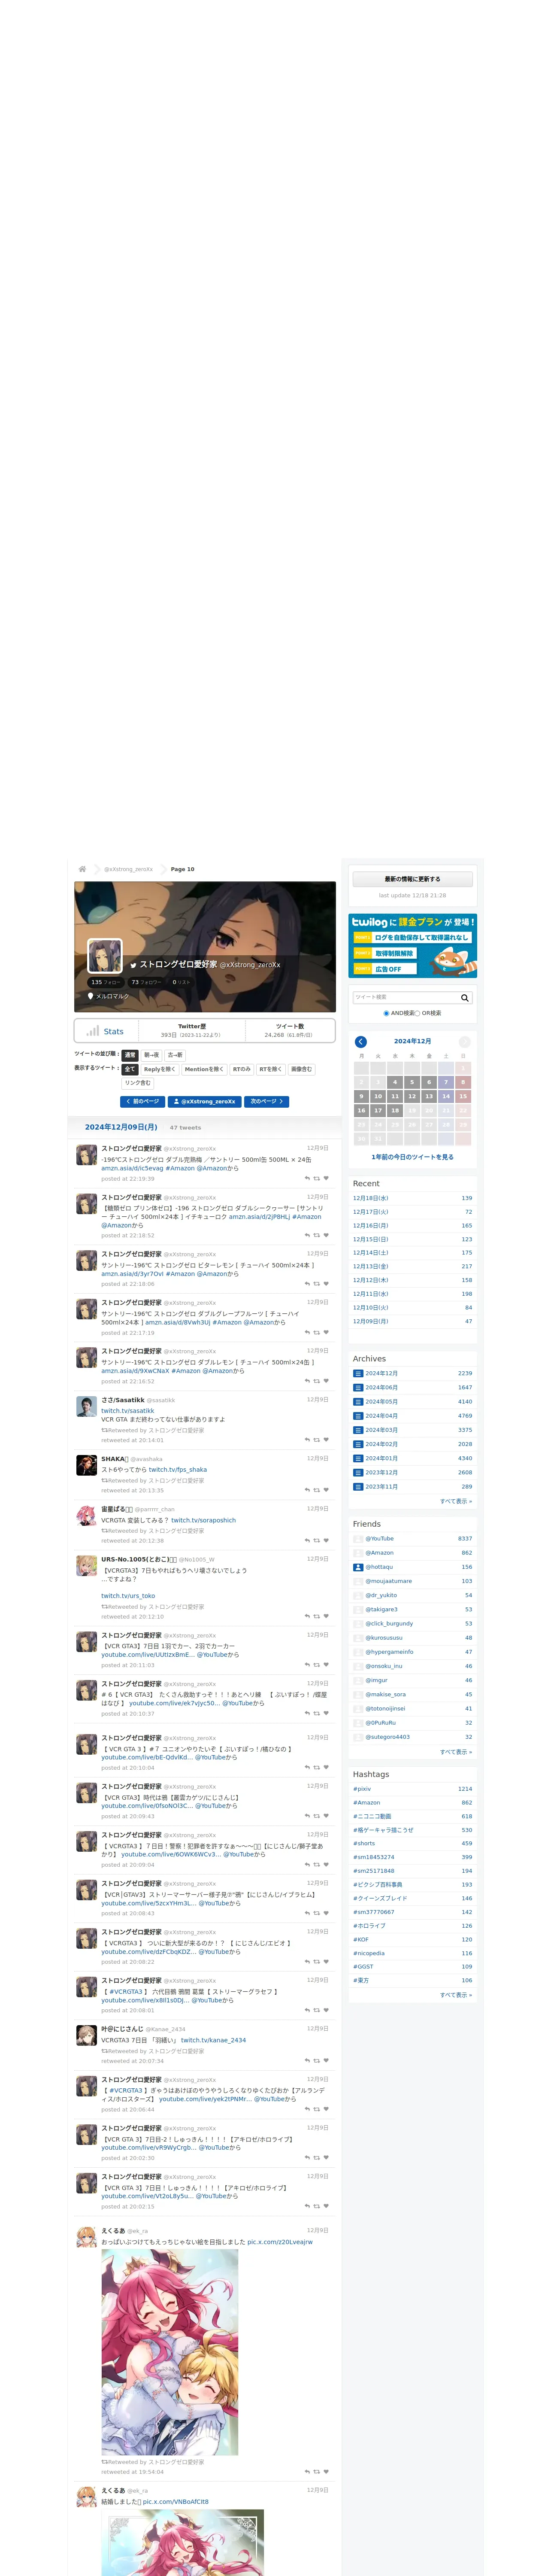The image size is (551, 2576).
Task: Open amzn.asia/d/ic5evag link
Action: pos(132,1168)
